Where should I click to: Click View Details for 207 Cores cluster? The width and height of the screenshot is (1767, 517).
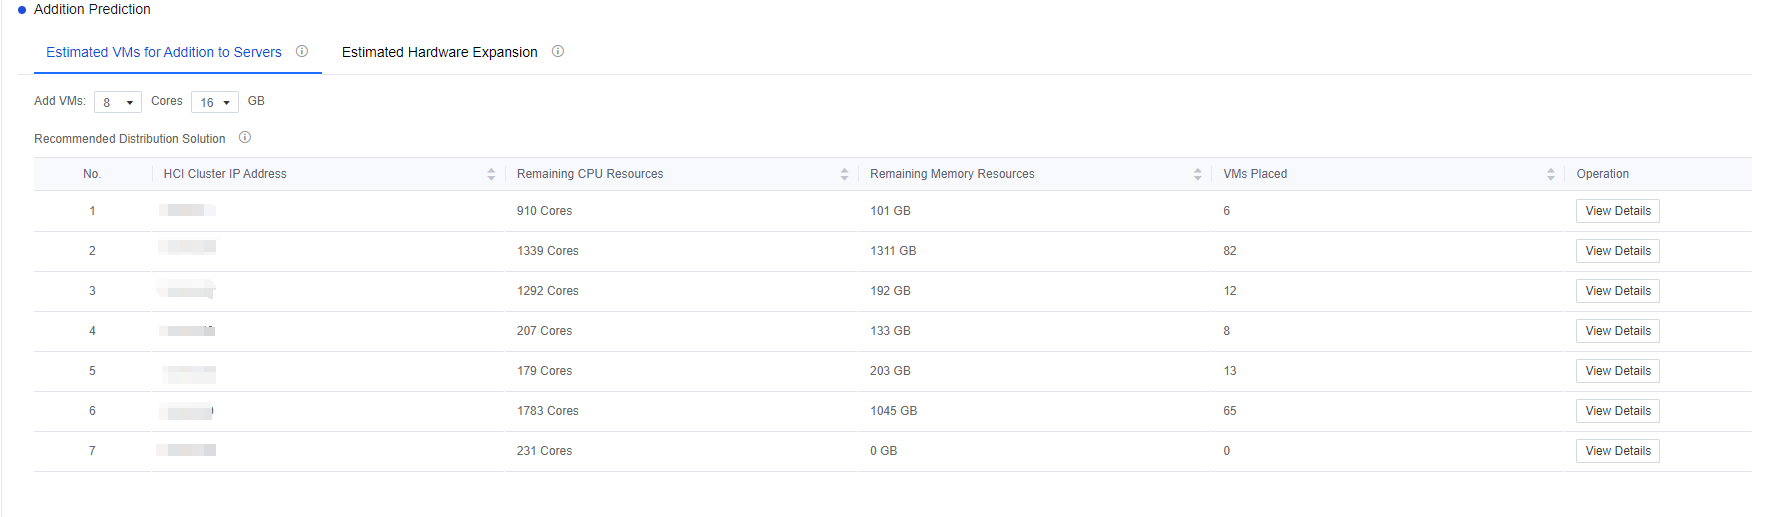pos(1617,331)
